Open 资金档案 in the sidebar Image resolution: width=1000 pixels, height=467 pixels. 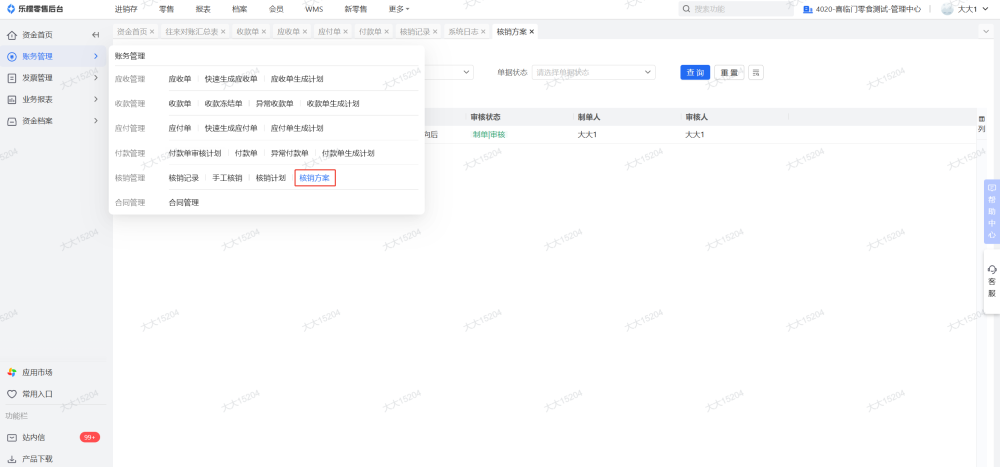click(38, 121)
